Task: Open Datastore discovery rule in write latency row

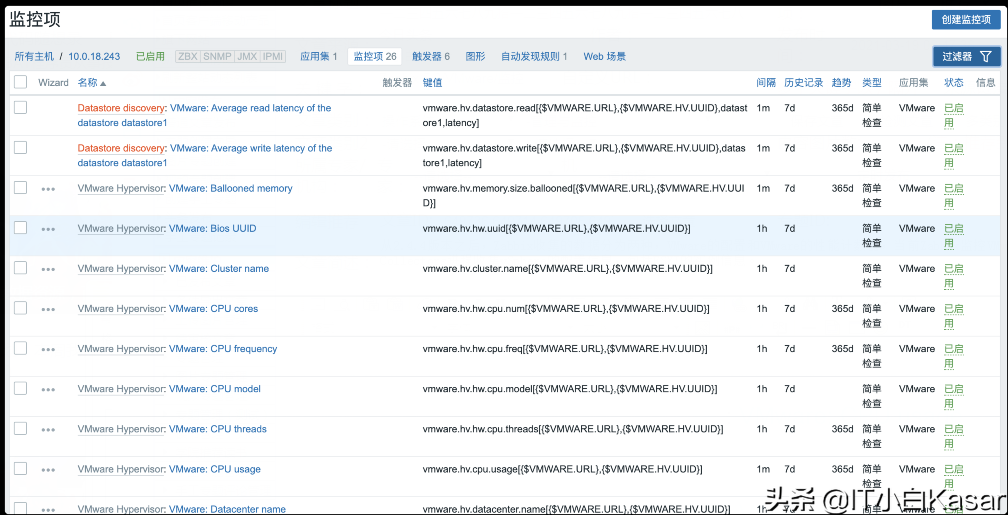Action: (x=121, y=148)
